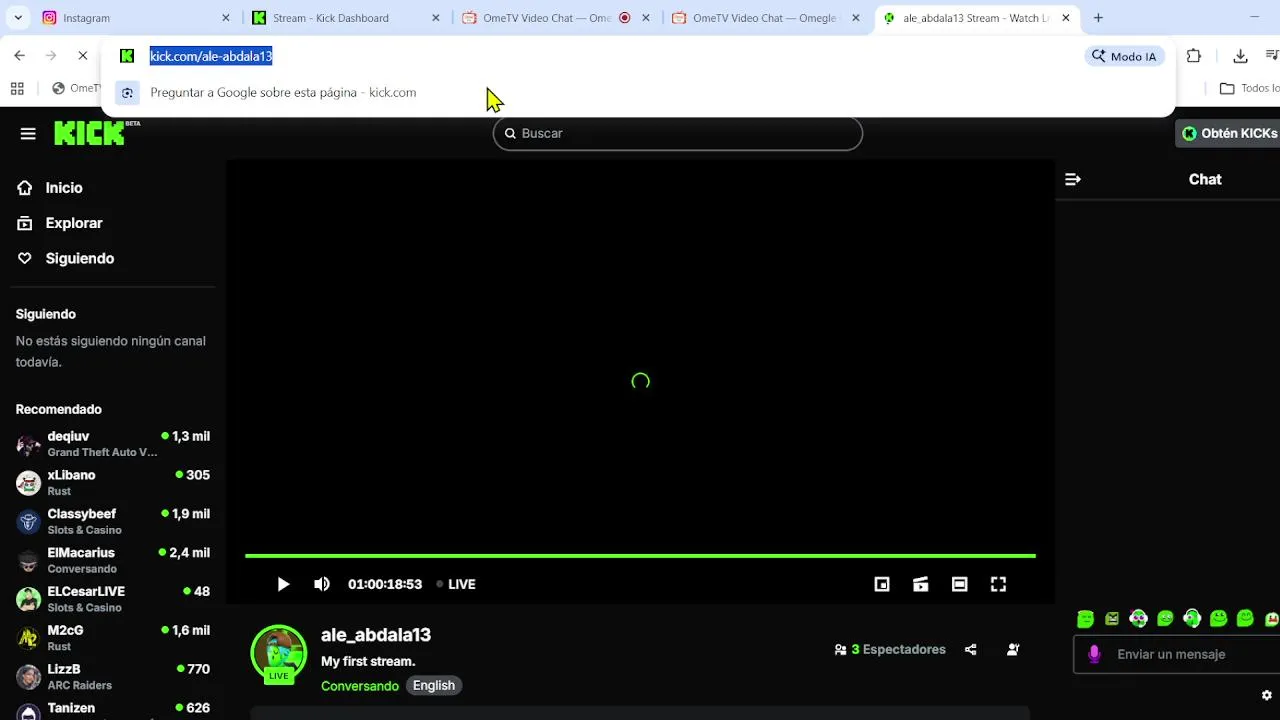Open recommended channel deqiuv
The image size is (1280, 720).
113,444
